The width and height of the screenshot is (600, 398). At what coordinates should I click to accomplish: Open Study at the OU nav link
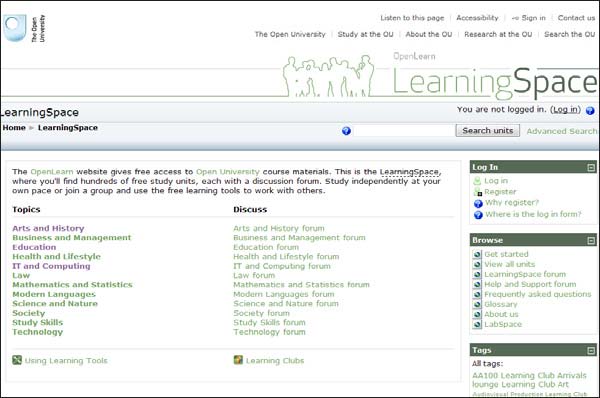coord(365,34)
